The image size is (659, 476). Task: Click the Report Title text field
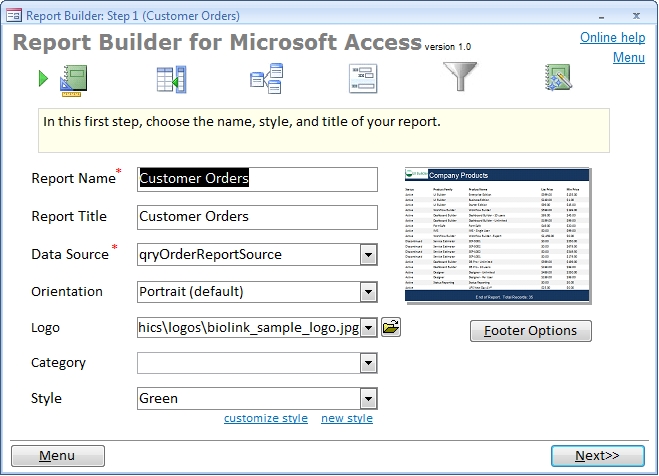tap(257, 217)
